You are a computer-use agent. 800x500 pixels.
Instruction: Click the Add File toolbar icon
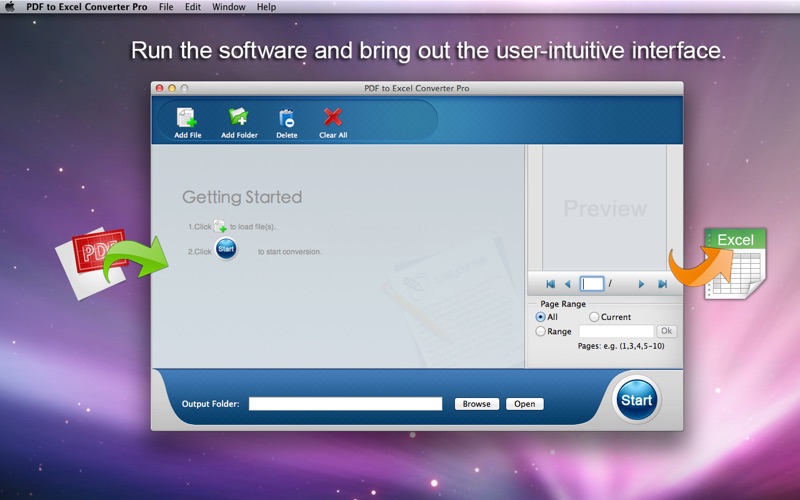[187, 122]
